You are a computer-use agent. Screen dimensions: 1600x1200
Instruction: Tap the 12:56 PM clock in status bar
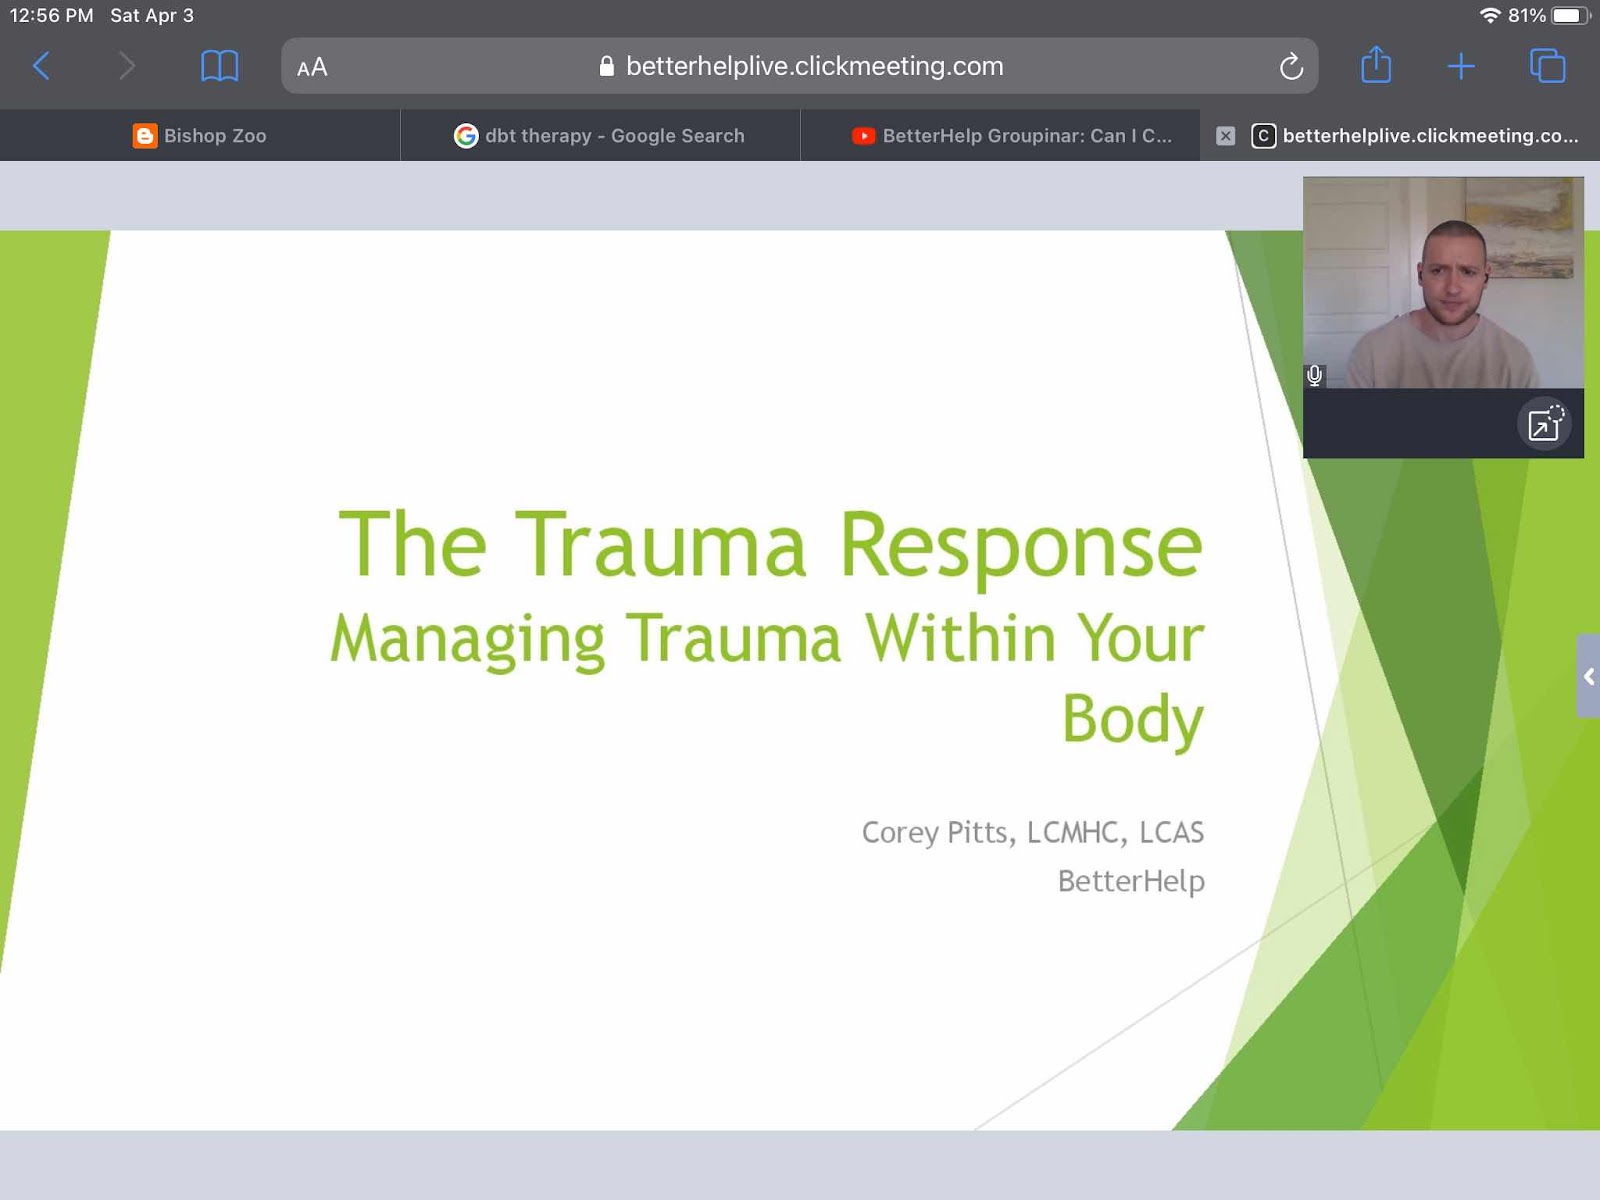[x=51, y=15]
